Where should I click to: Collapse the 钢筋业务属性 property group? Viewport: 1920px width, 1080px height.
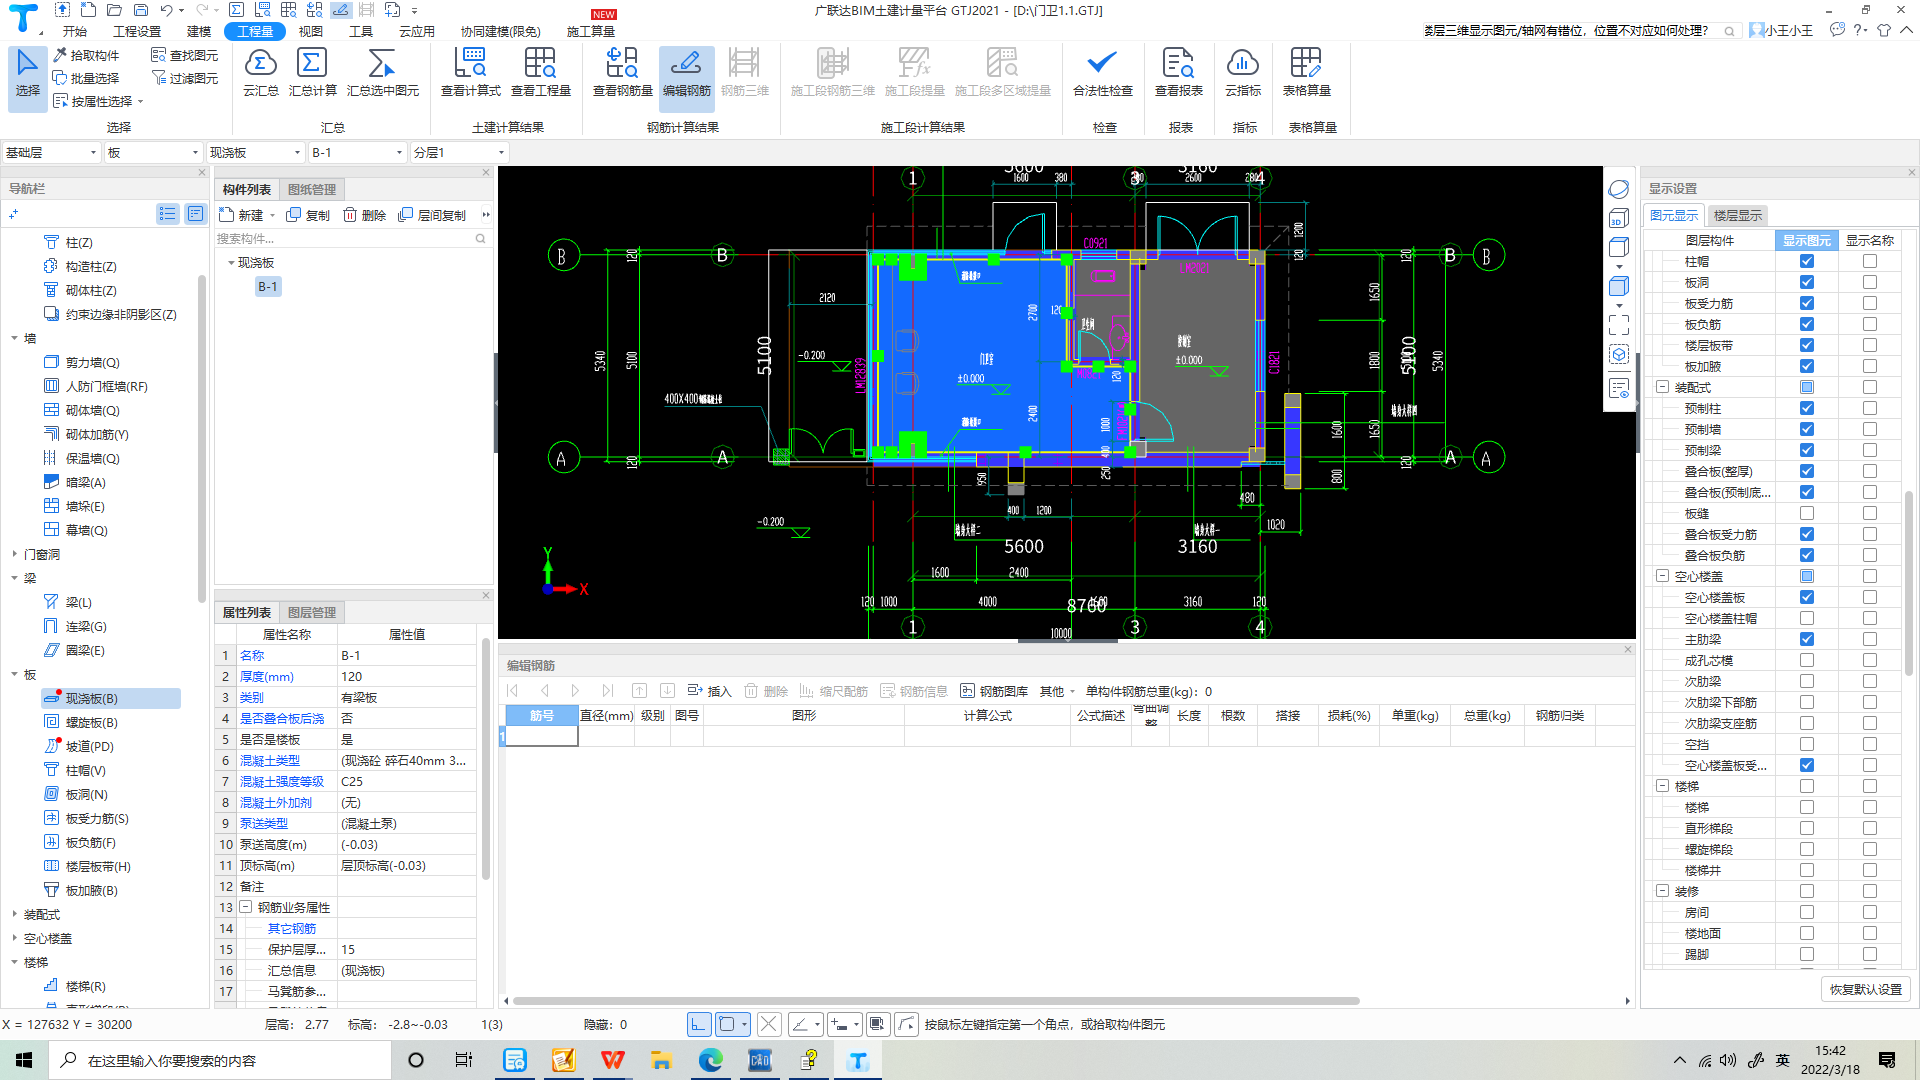click(245, 907)
